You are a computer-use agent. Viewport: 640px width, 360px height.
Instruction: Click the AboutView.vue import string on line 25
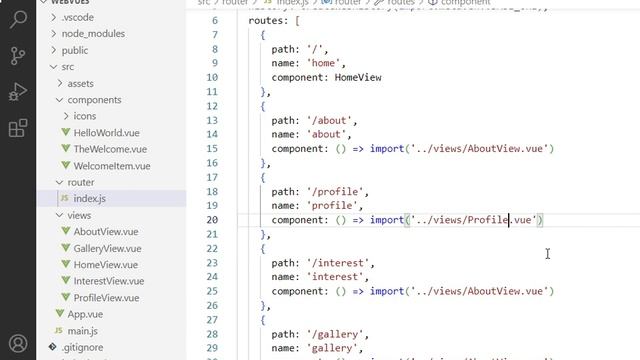[x=479, y=291]
